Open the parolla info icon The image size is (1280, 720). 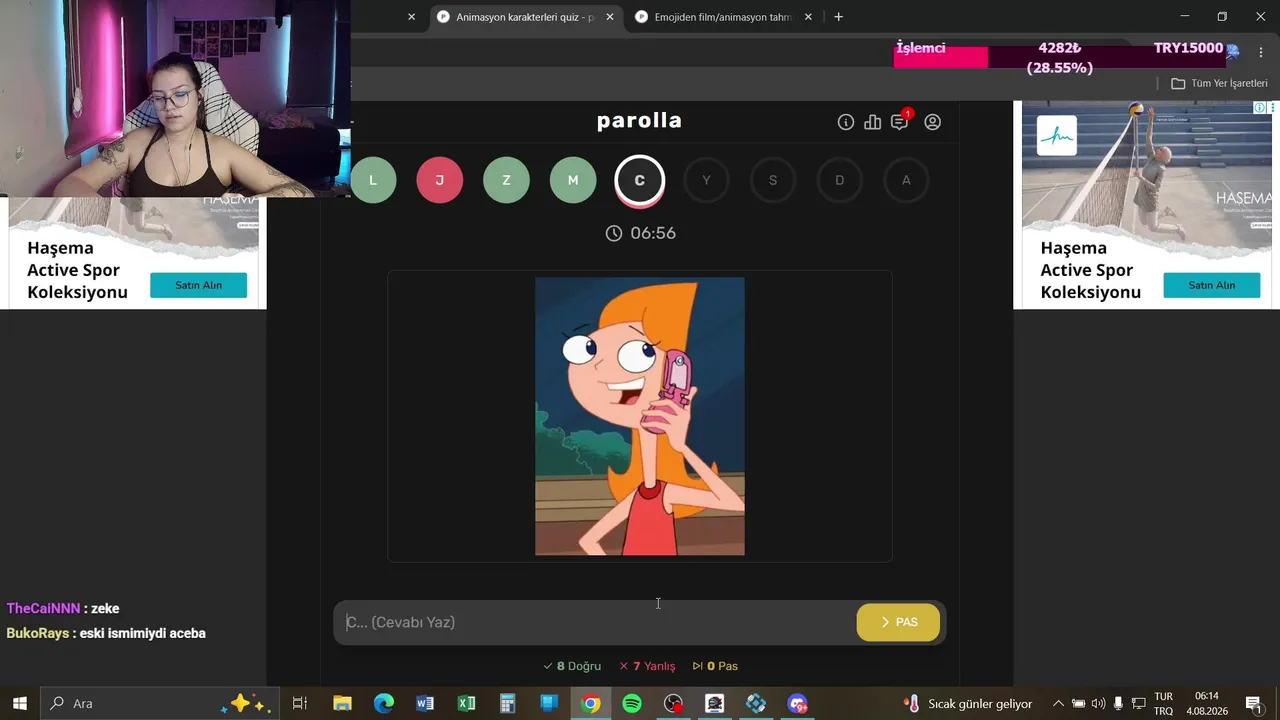tap(846, 122)
